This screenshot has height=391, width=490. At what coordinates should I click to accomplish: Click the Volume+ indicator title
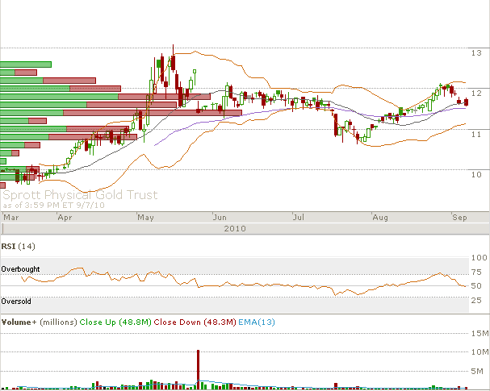point(19,322)
